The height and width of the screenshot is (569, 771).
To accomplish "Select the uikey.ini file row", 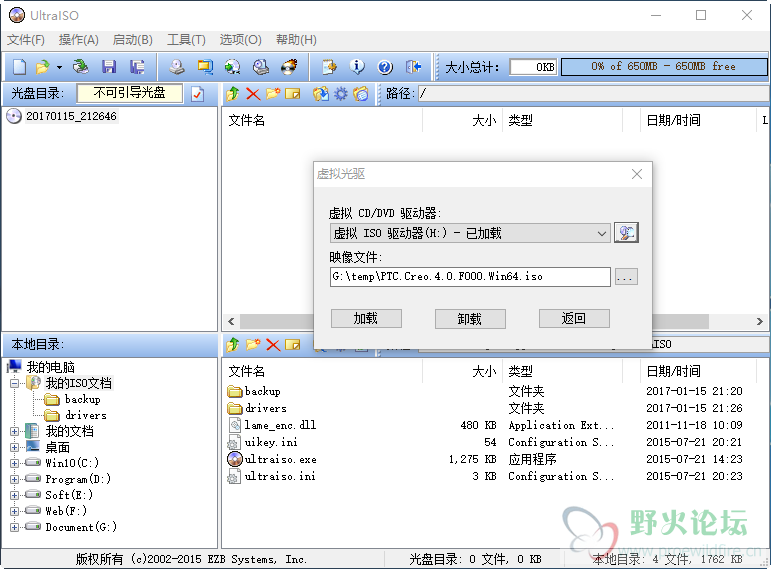I will tap(484, 442).
